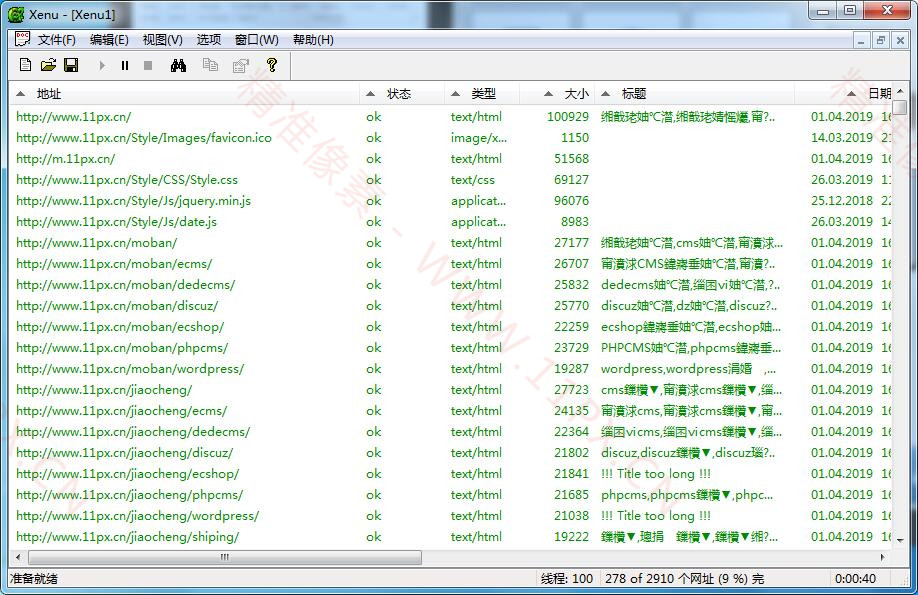Sort by the 类型 column header

(x=482, y=94)
